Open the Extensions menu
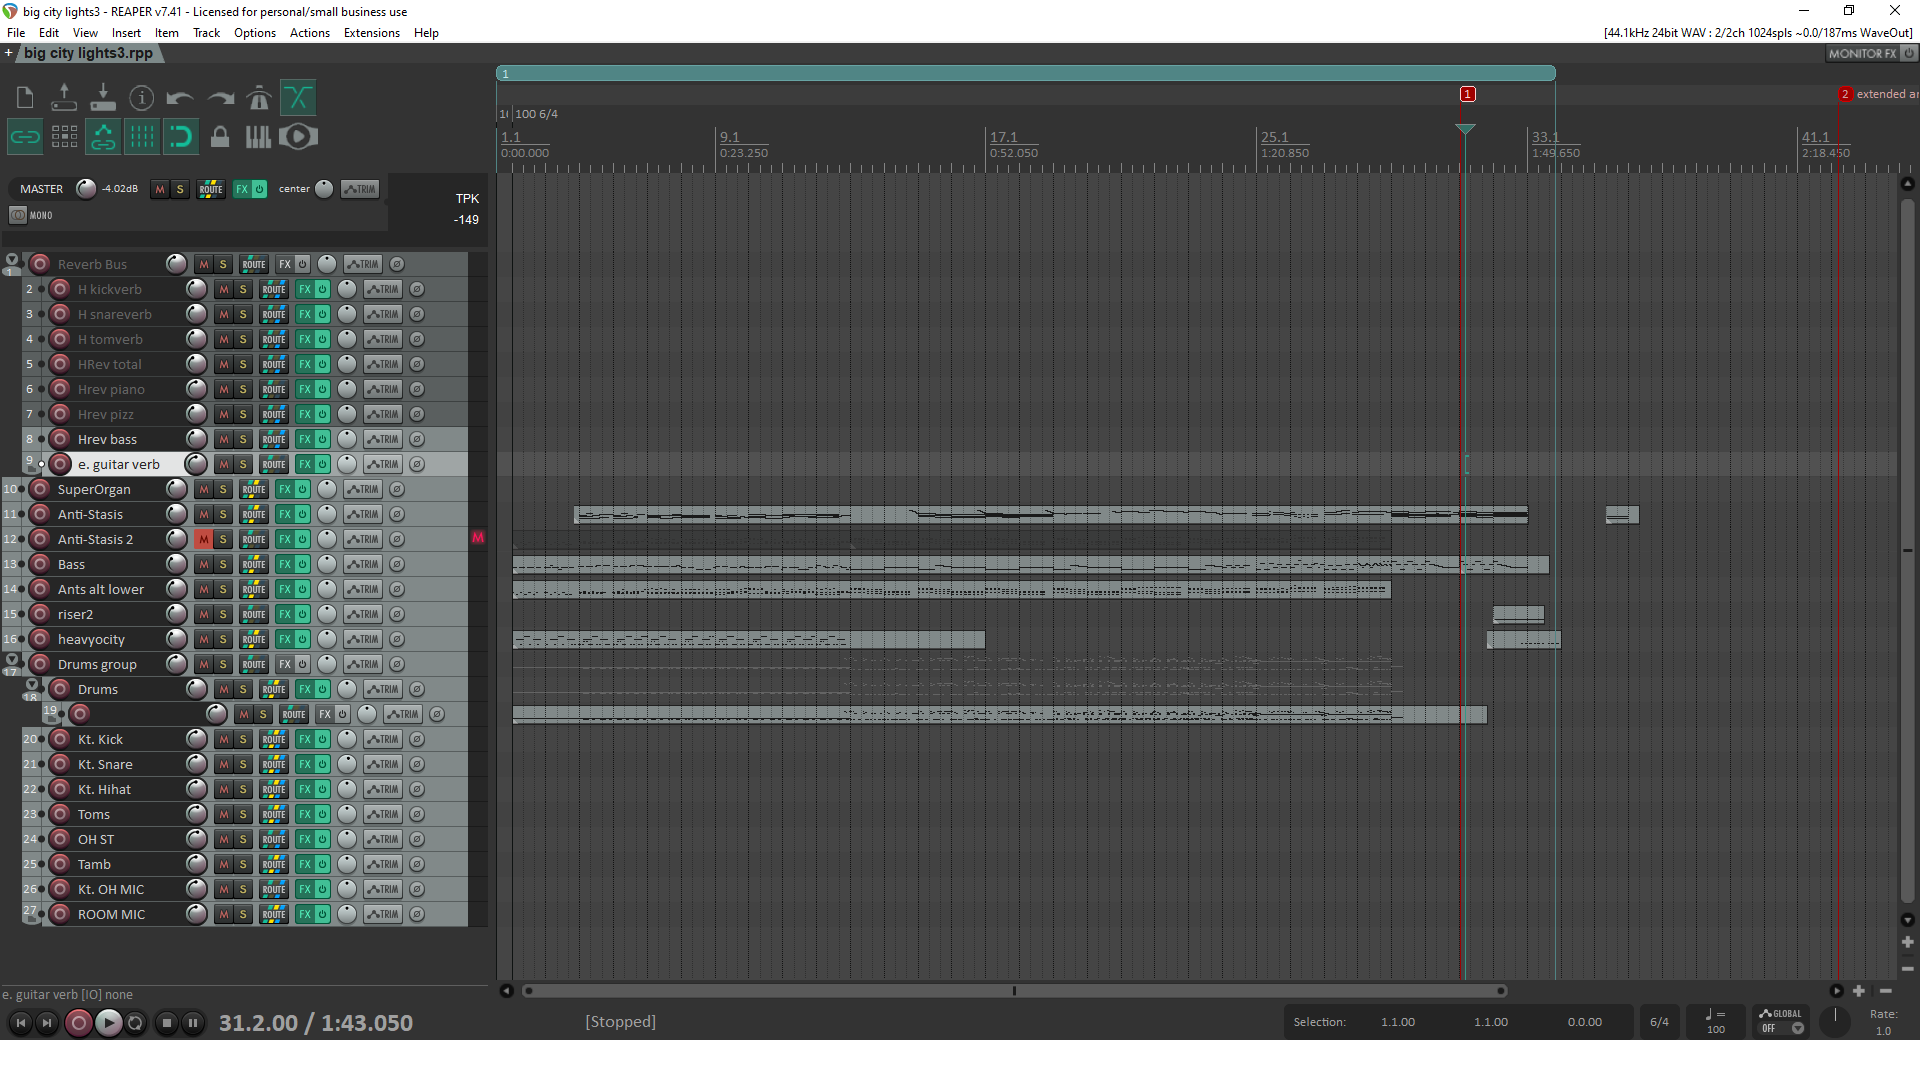The image size is (1920, 1090). point(371,33)
